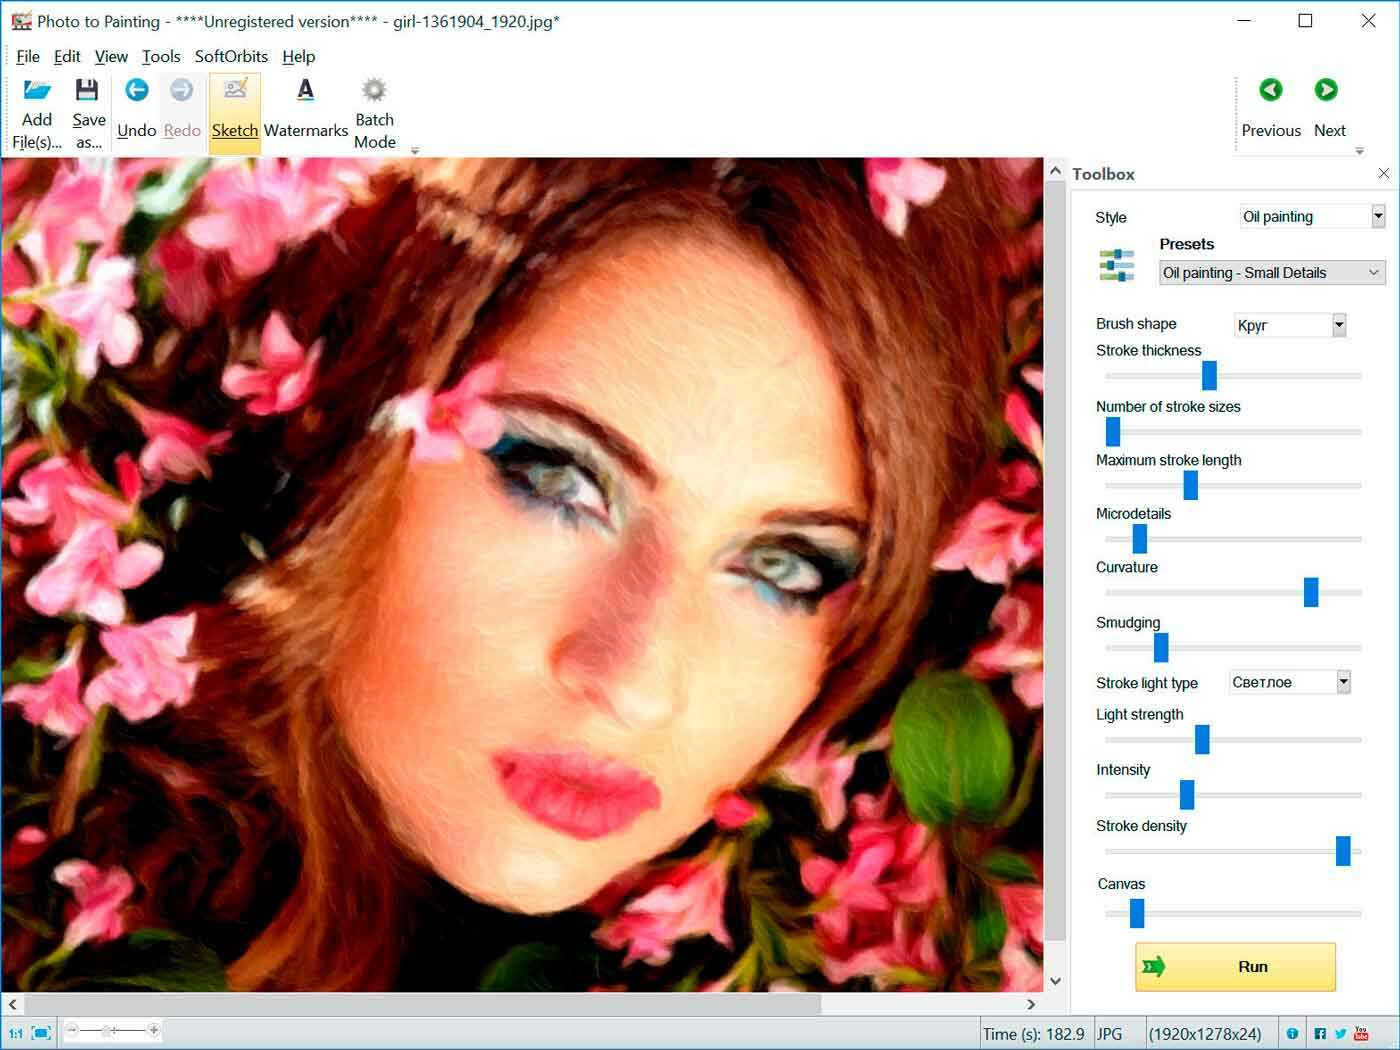1400x1050 pixels.
Task: Click the YouTube icon in status bar
Action: click(x=1361, y=1033)
